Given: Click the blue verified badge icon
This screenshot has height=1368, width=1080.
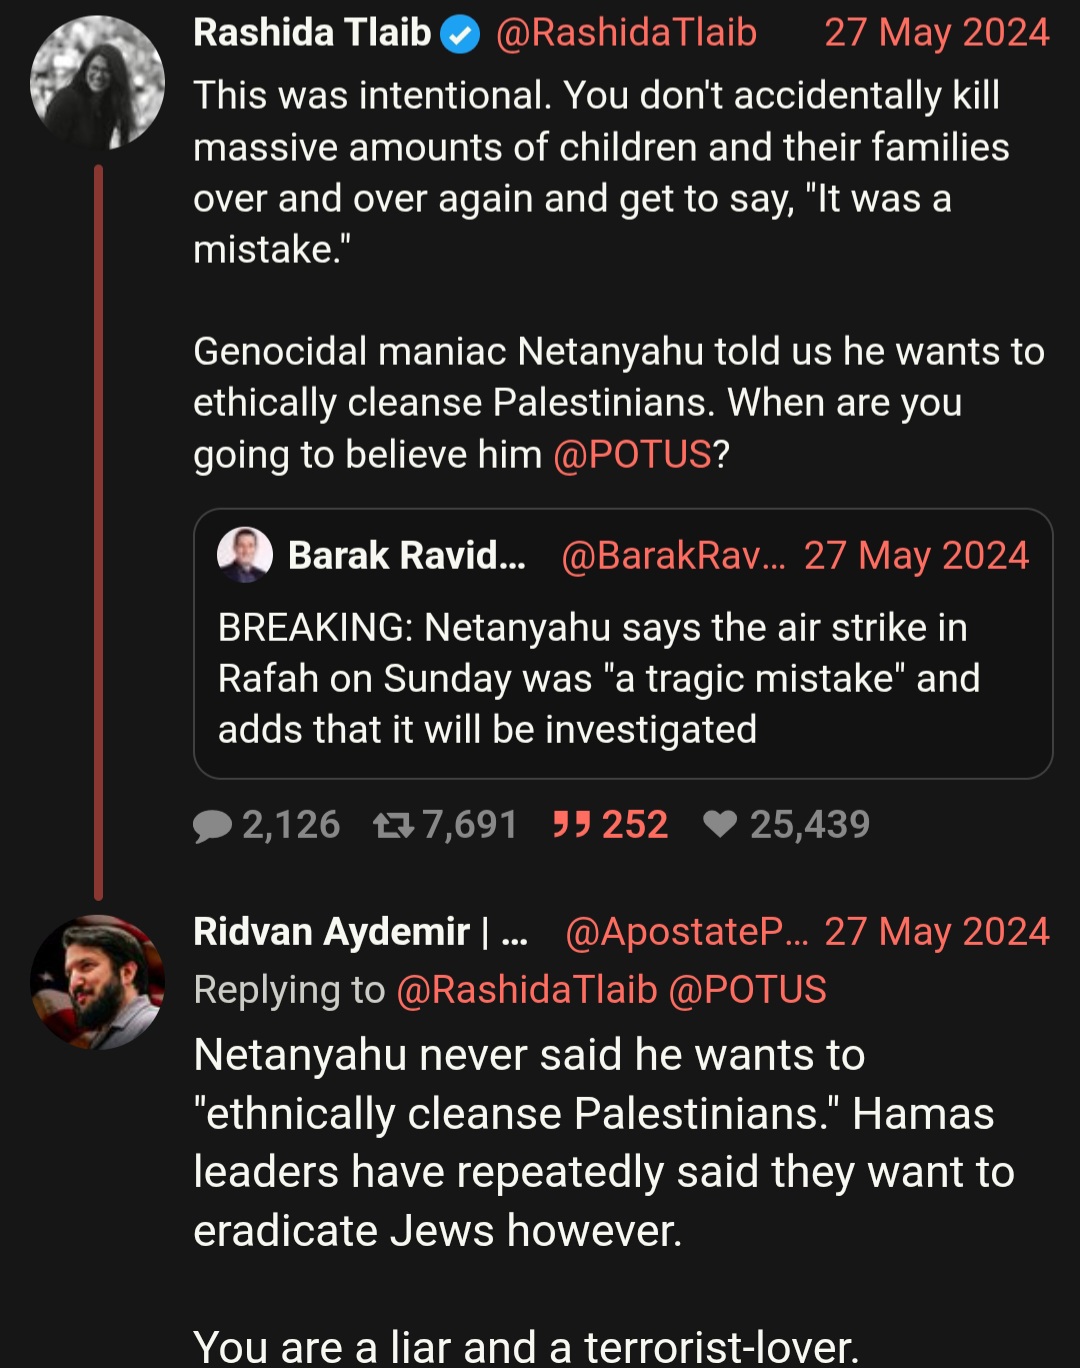Looking at the screenshot, I should [x=461, y=35].
